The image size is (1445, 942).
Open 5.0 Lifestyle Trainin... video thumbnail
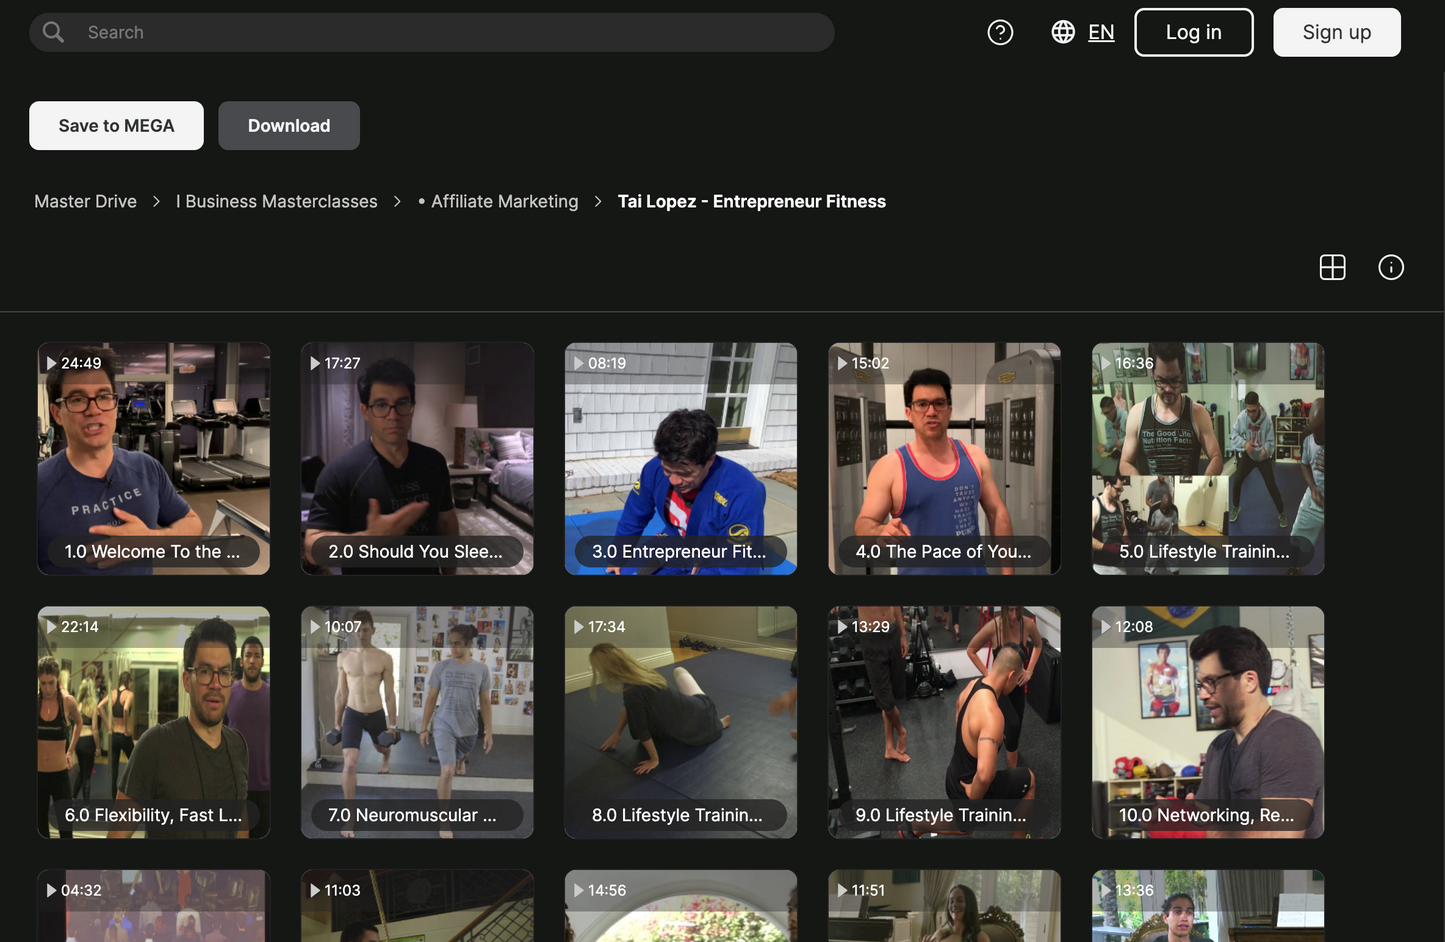click(x=1208, y=459)
